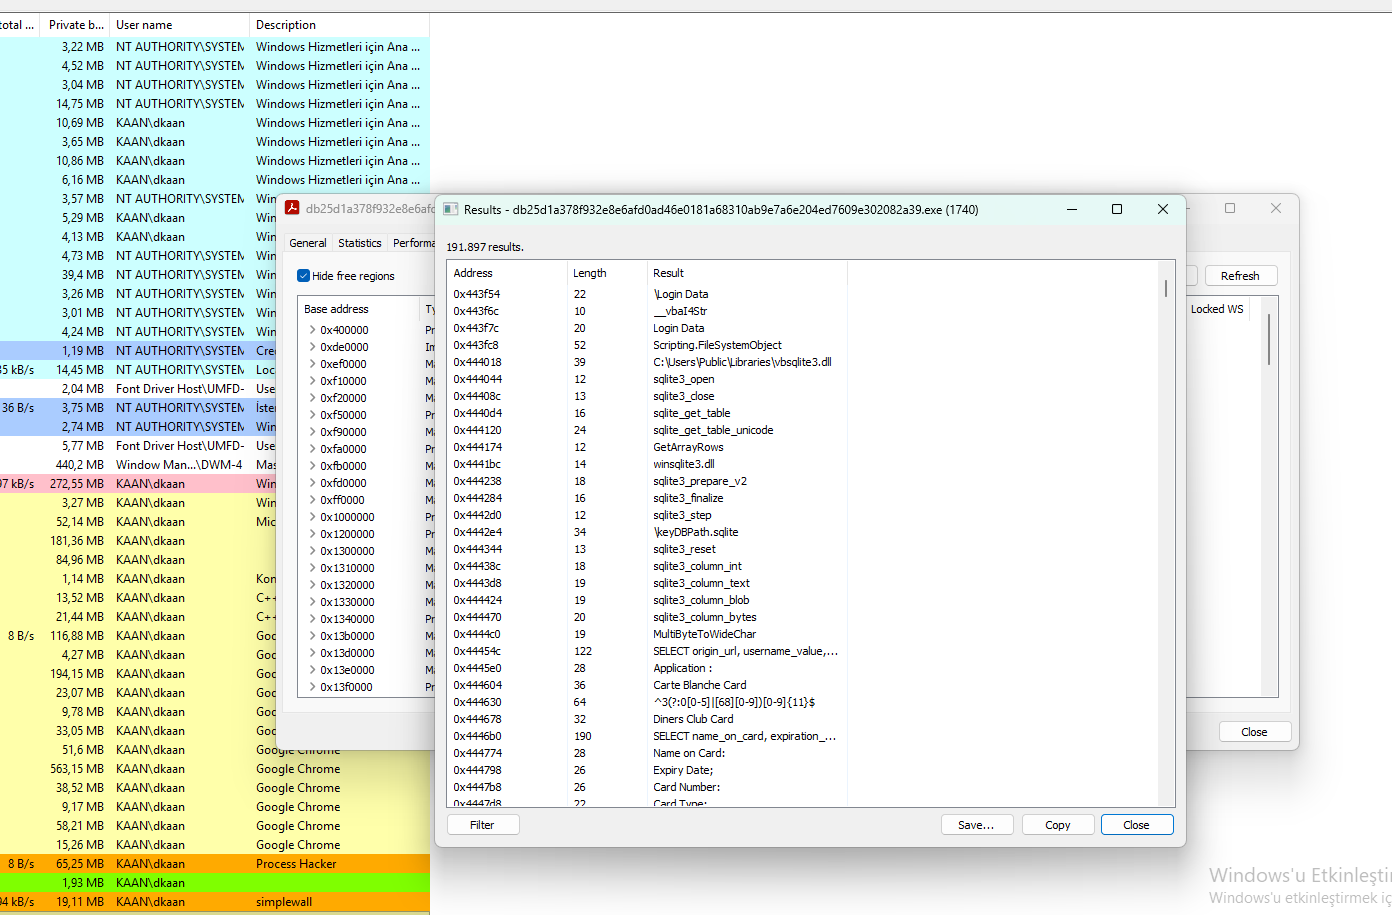
Task: Click the Base address column header
Action: click(357, 309)
